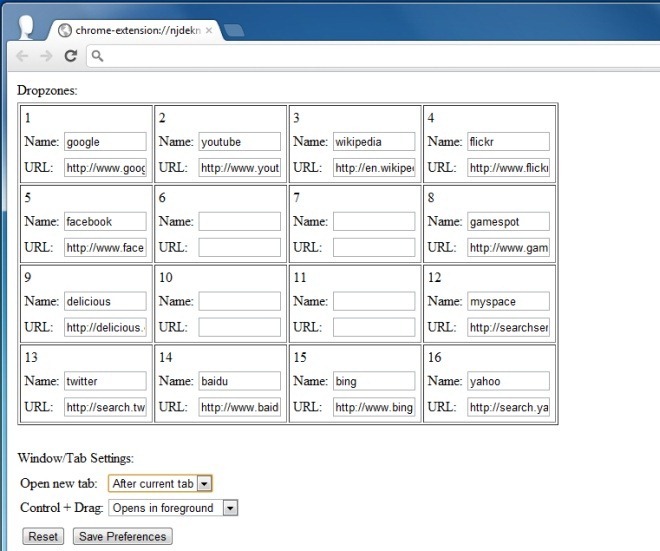Edit dropzone 1 Name field 'google'
Image resolution: width=660 pixels, height=551 pixels.
105,142
